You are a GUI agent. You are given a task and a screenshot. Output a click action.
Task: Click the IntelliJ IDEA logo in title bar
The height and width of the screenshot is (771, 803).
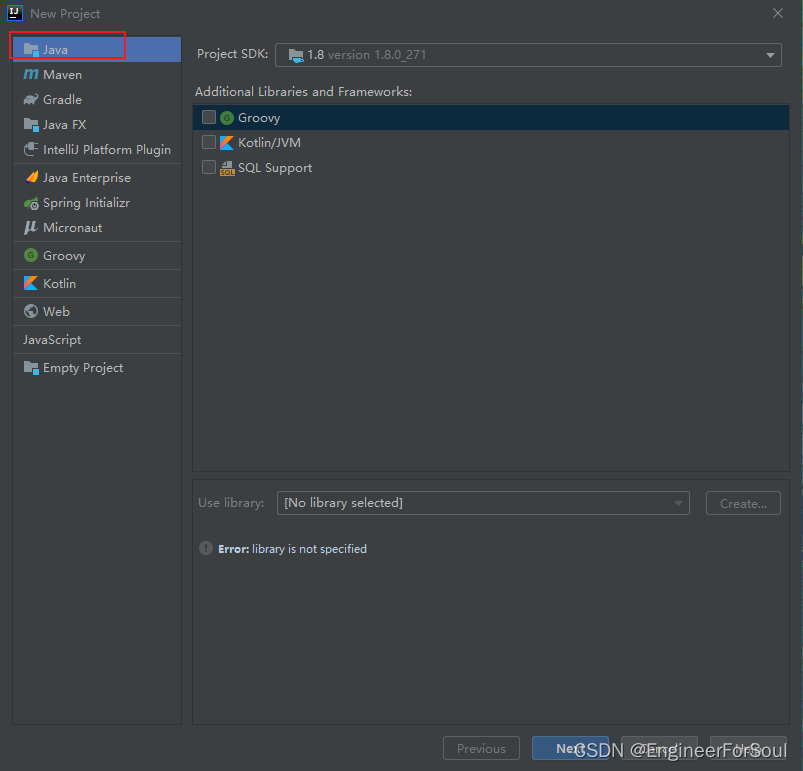click(x=15, y=13)
